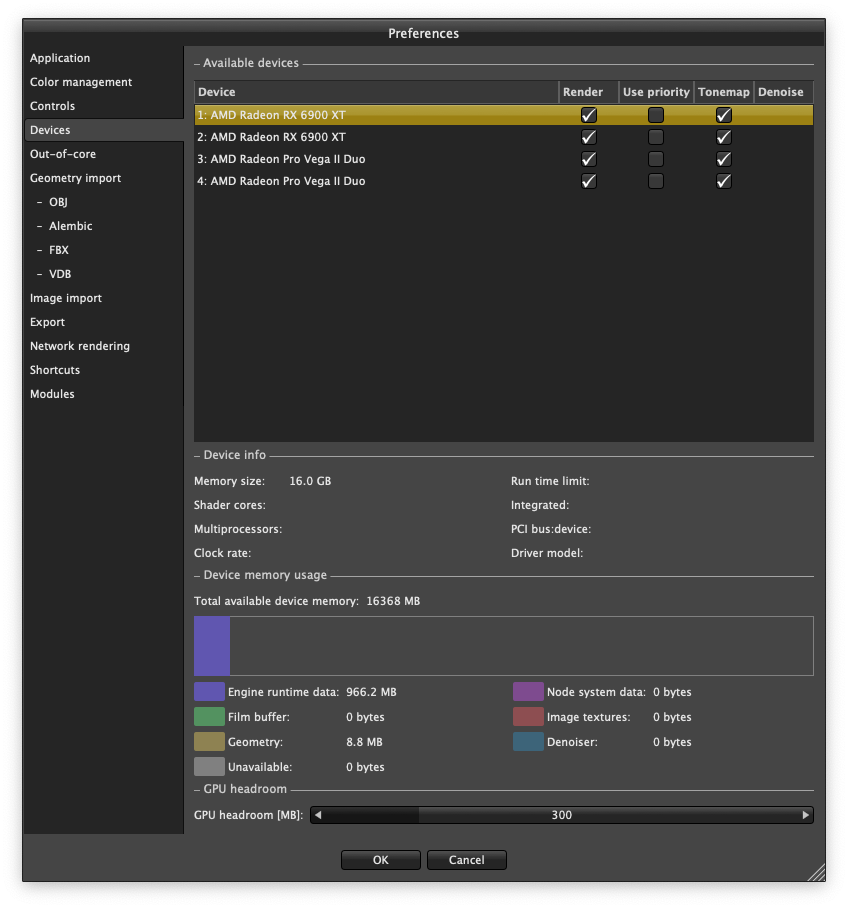
Task: Toggle Tonemap for device 1 RX 6900 XT
Action: coord(723,115)
